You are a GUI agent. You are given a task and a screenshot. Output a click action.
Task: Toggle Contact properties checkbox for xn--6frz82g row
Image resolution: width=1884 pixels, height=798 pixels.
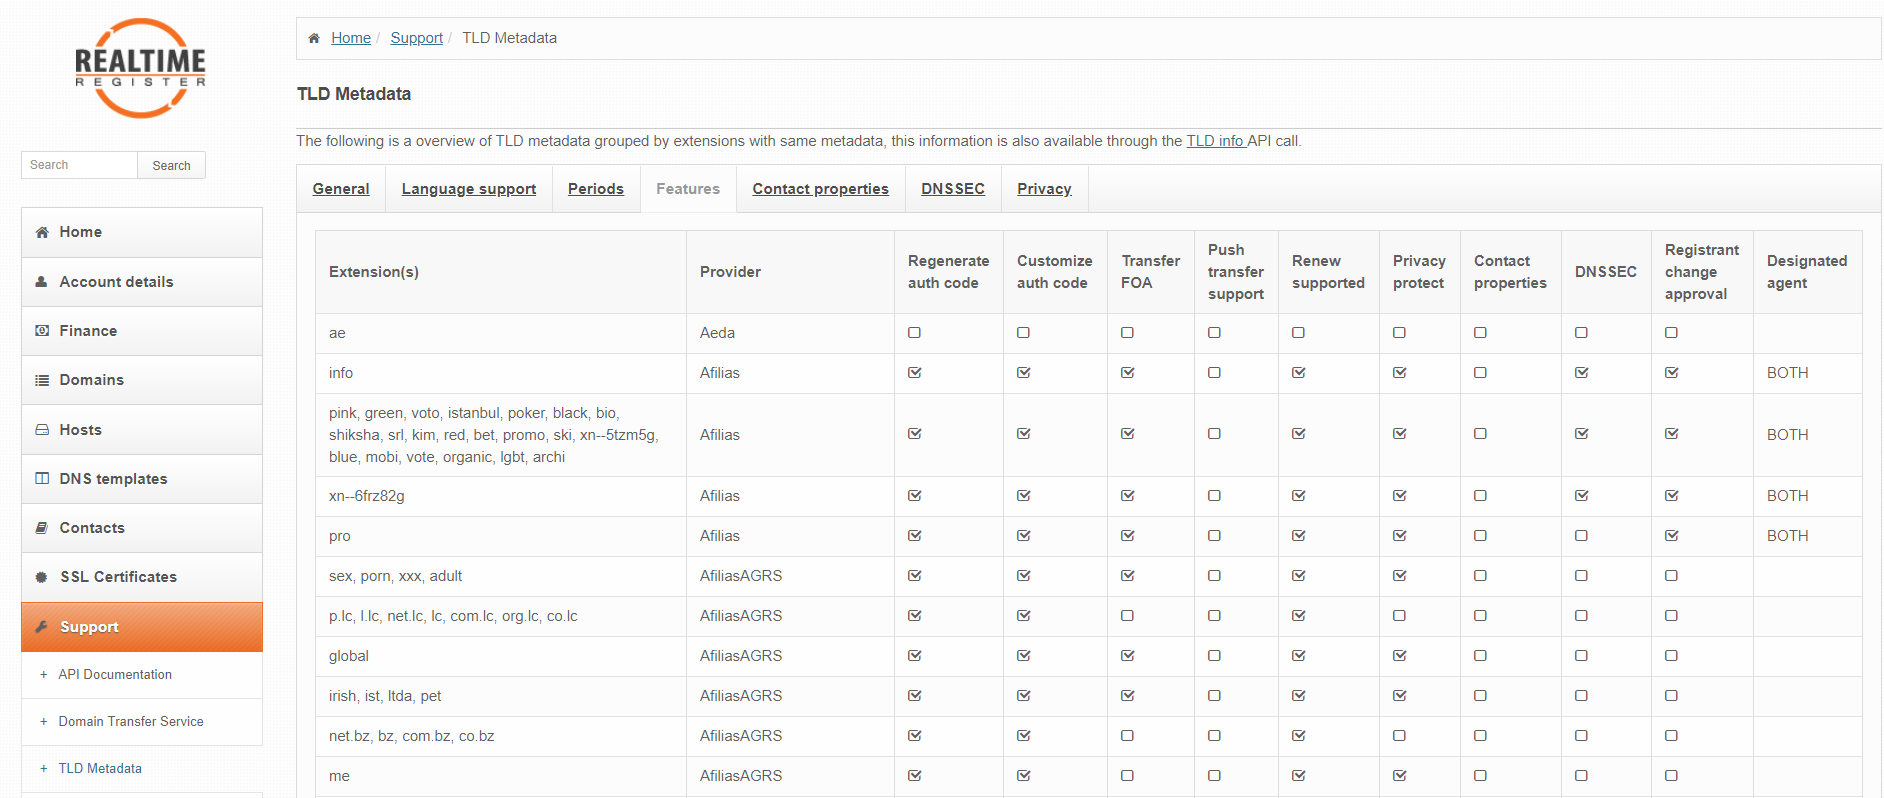[x=1480, y=496]
